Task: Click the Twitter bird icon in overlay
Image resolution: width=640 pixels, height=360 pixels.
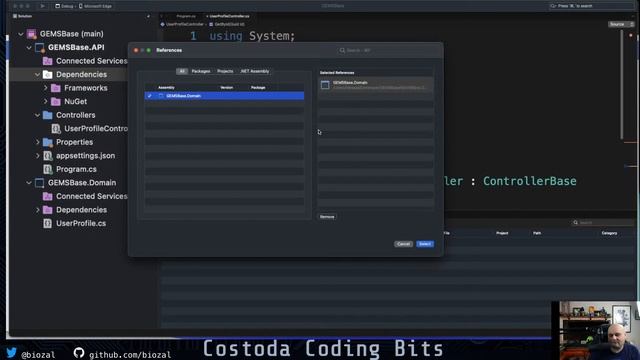Action: point(11,352)
